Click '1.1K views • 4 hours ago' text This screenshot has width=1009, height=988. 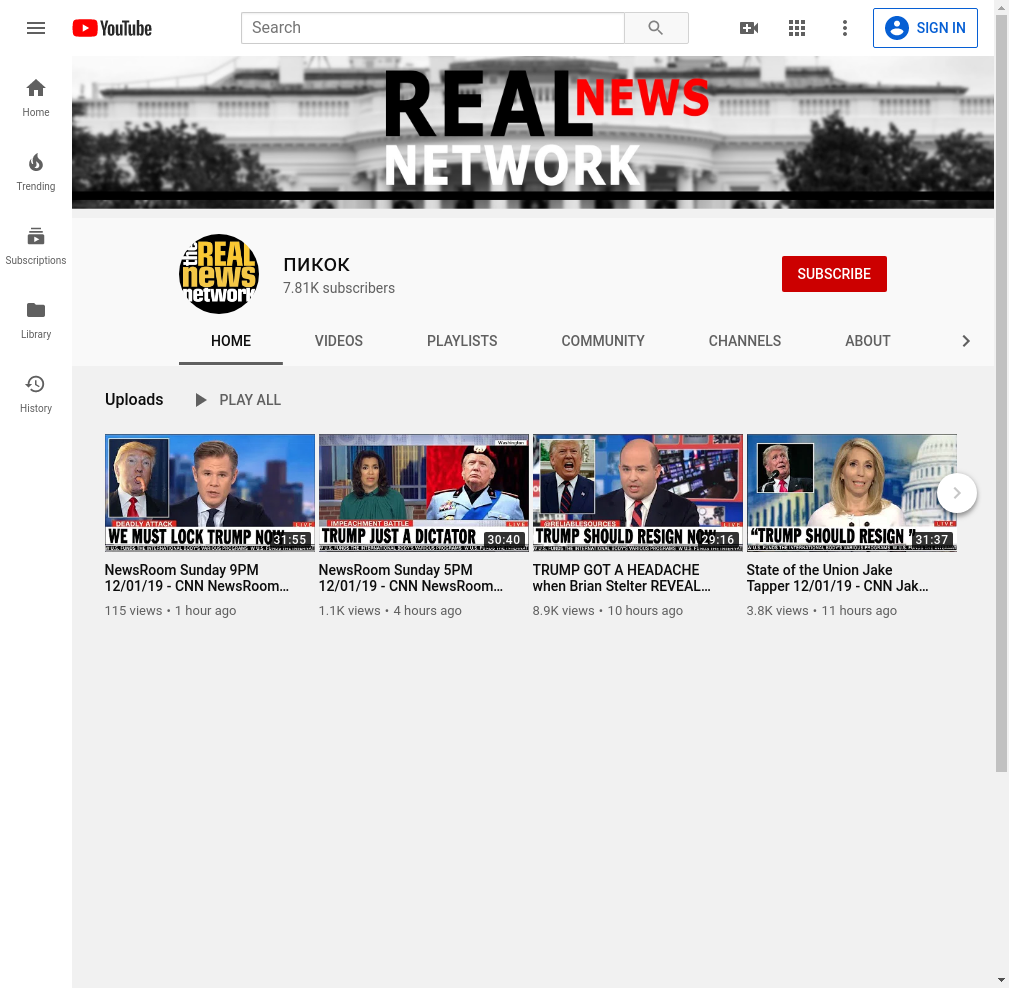pos(390,611)
